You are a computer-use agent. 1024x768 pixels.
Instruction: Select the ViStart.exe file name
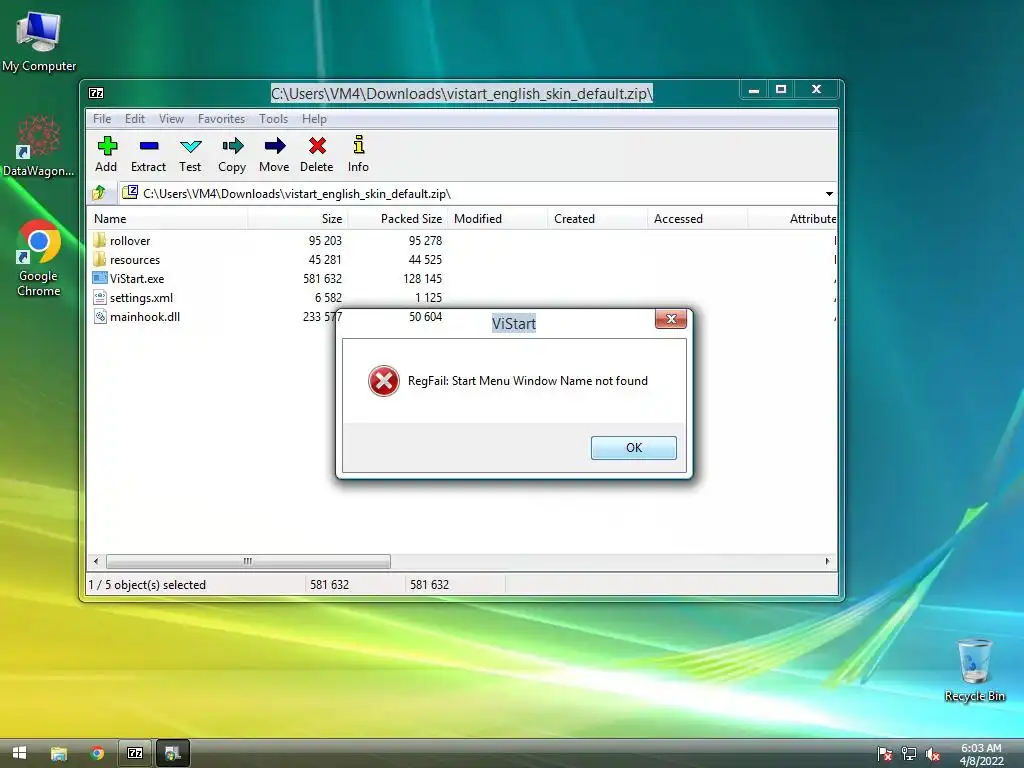click(137, 278)
